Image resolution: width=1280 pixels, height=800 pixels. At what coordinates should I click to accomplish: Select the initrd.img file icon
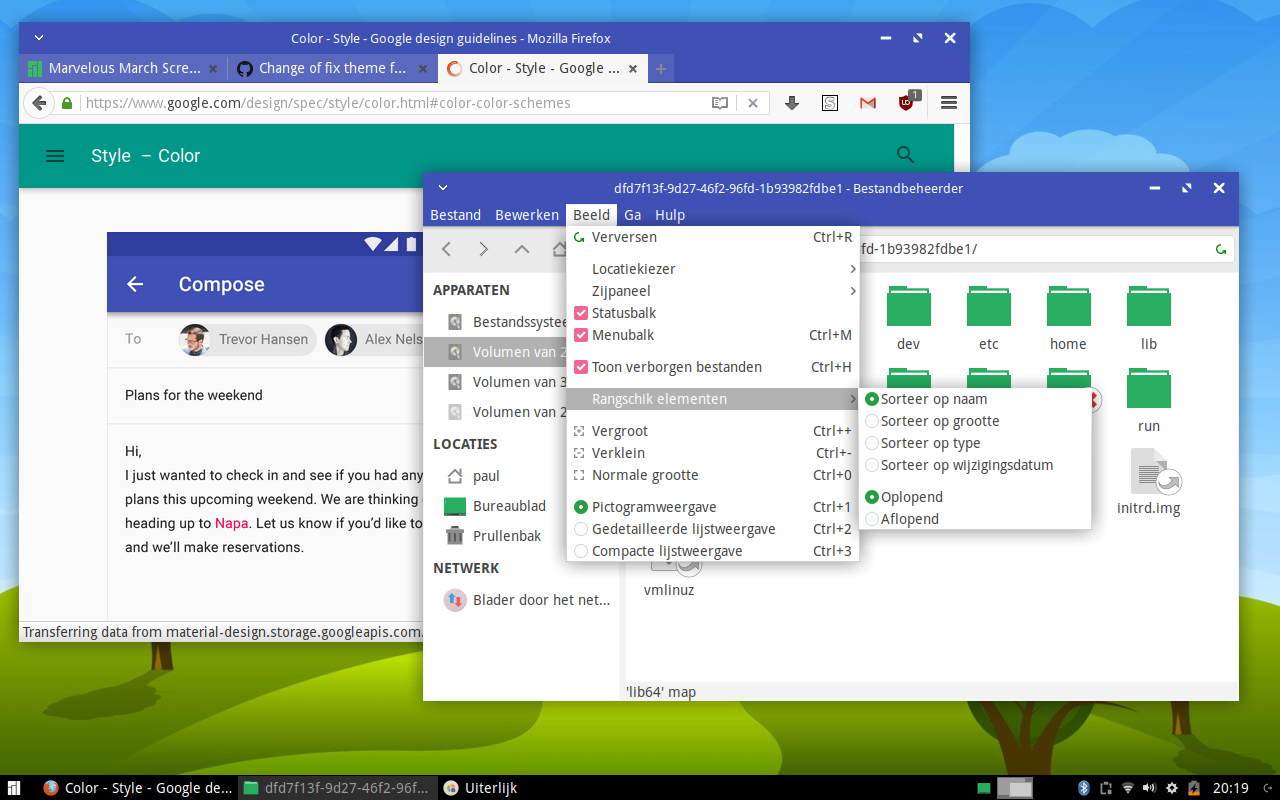[1153, 471]
